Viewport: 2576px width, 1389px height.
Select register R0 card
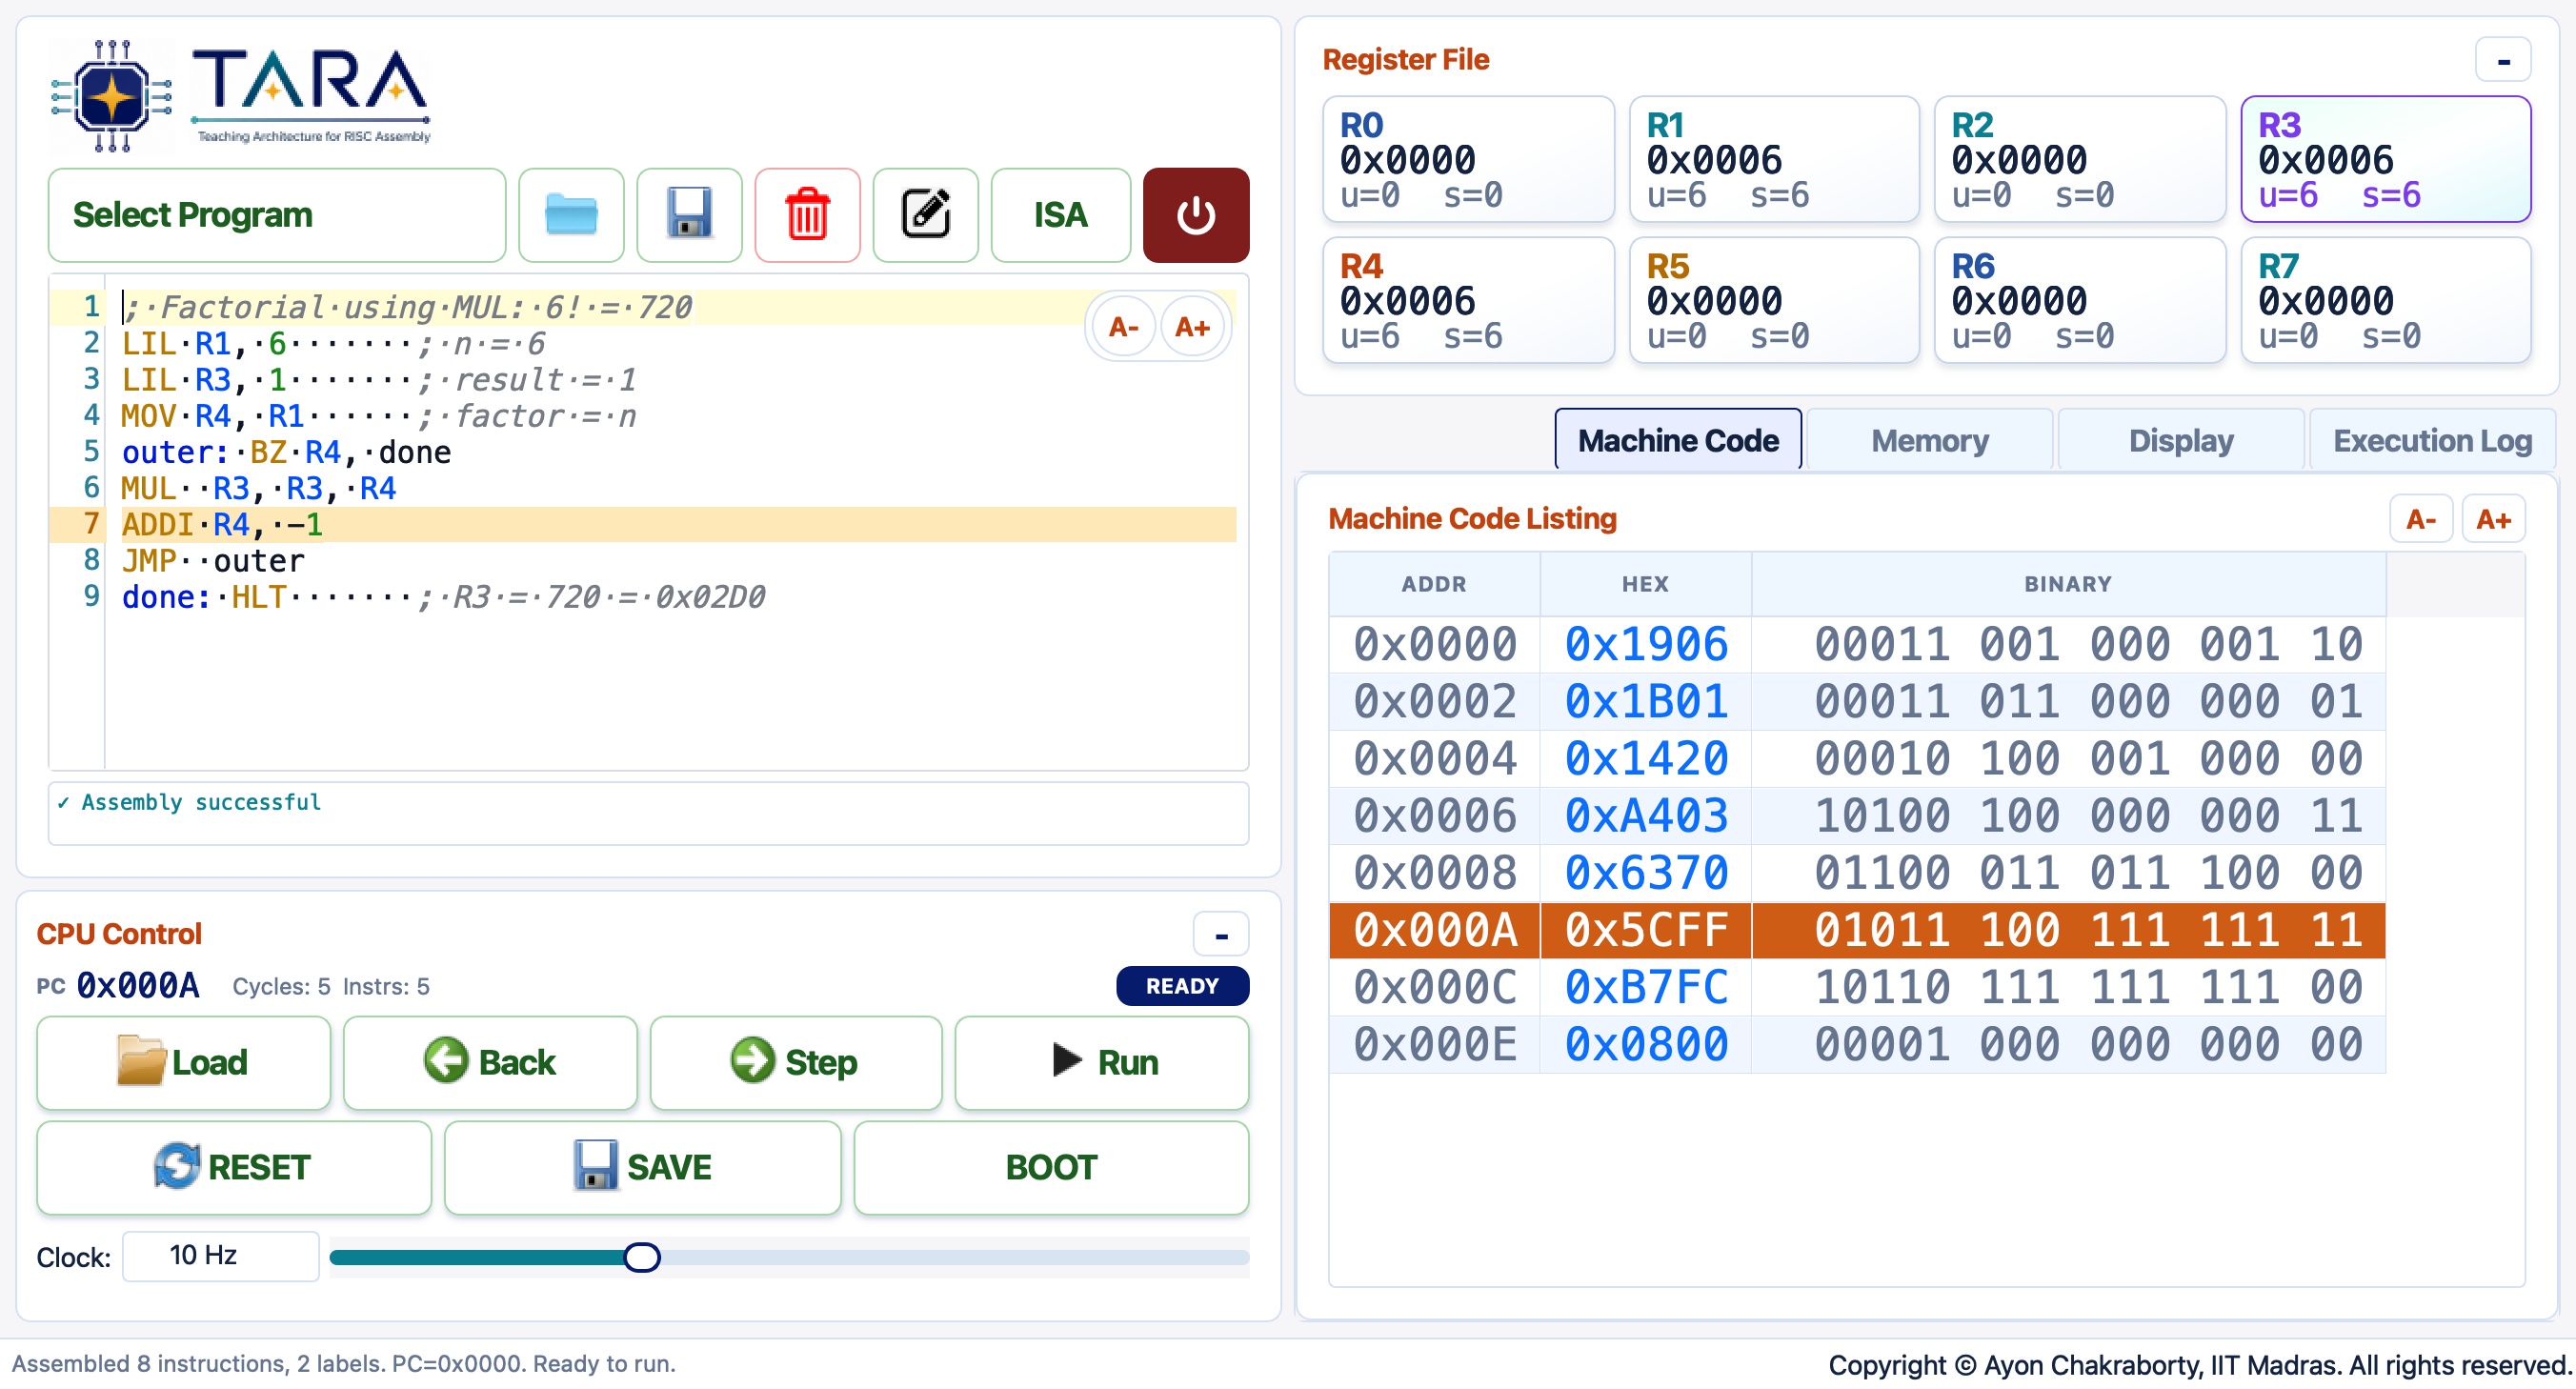[x=1468, y=159]
